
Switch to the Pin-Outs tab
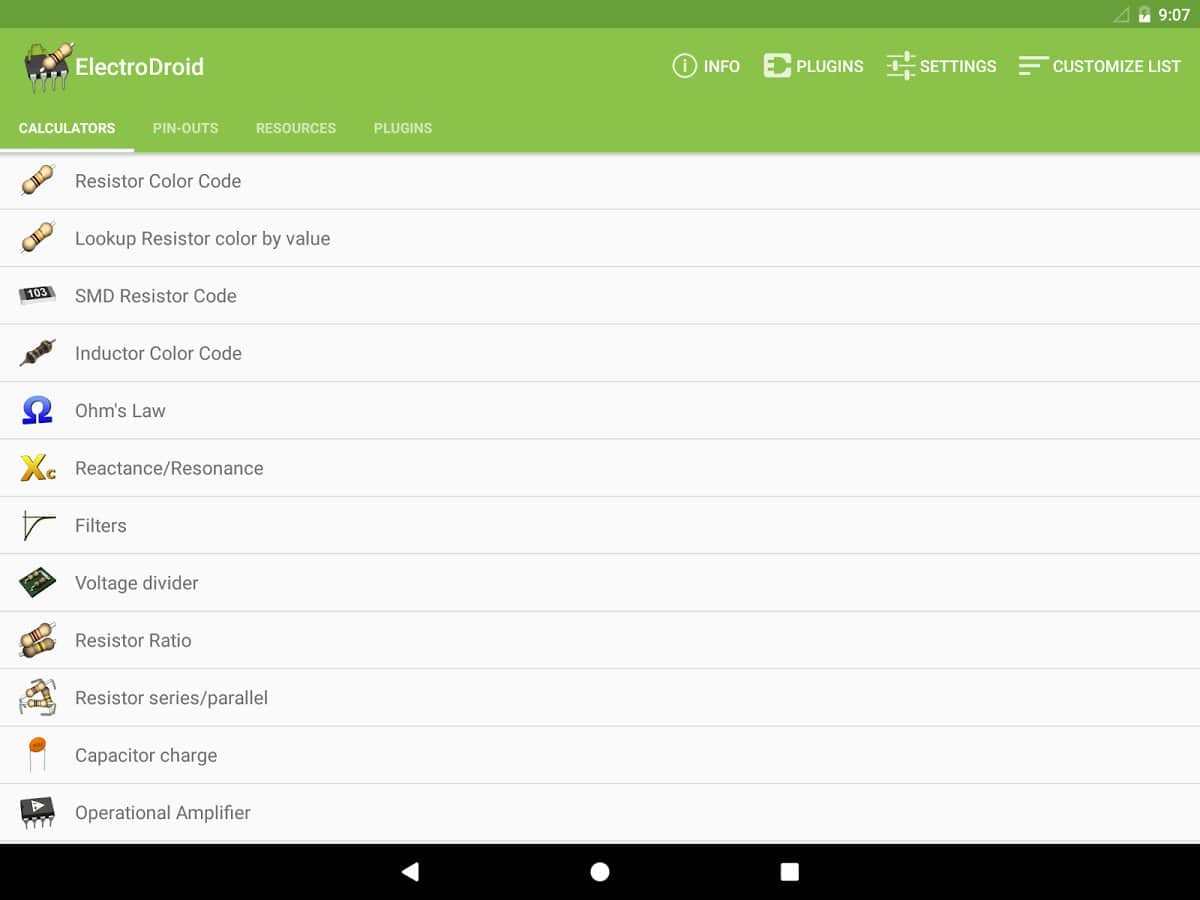(x=185, y=128)
